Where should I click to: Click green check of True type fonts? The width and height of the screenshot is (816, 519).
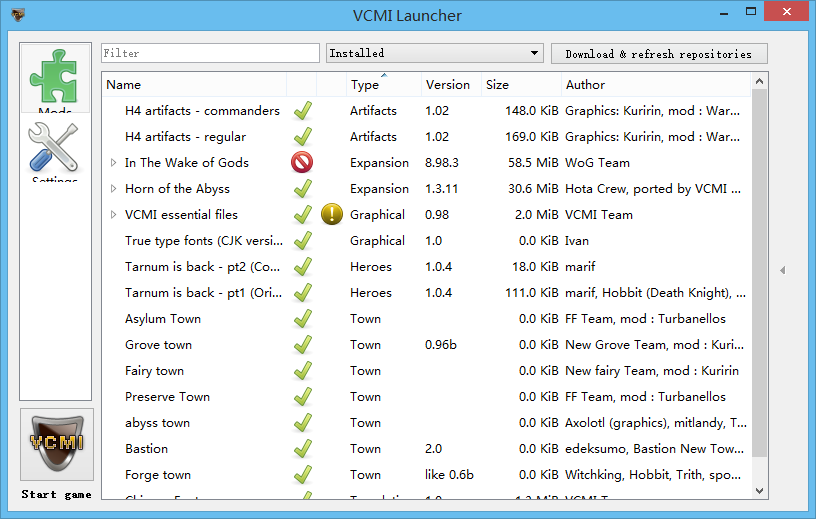(x=302, y=240)
